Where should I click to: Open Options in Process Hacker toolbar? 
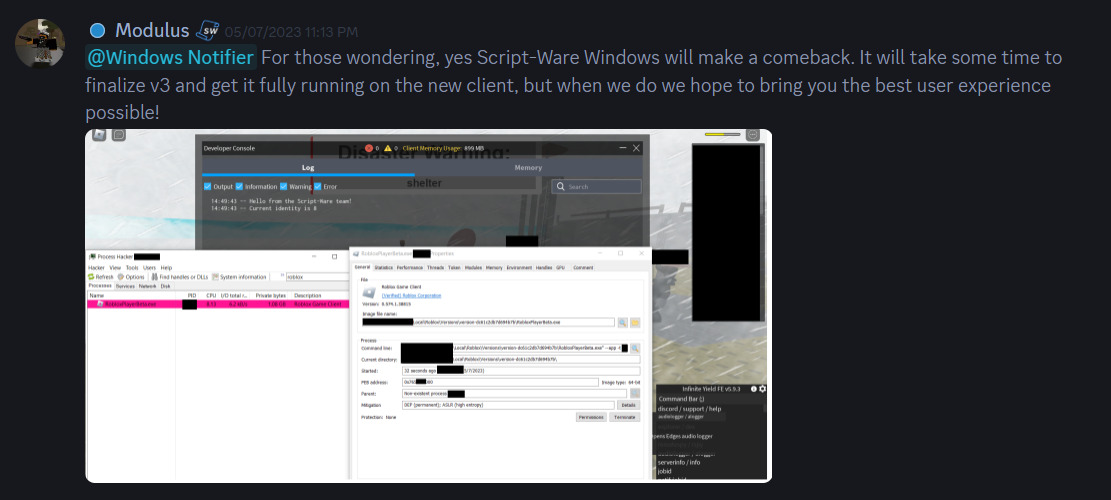click(x=130, y=277)
